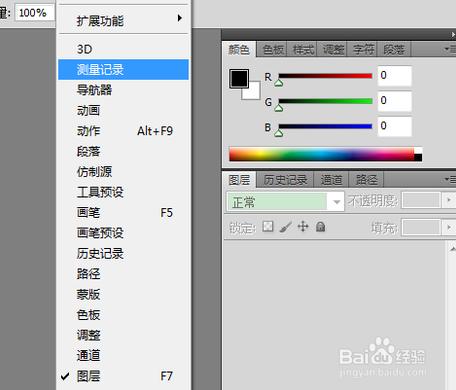This screenshot has width=456, height=390.
Task: Click the black foreground color swatch
Action: click(239, 78)
